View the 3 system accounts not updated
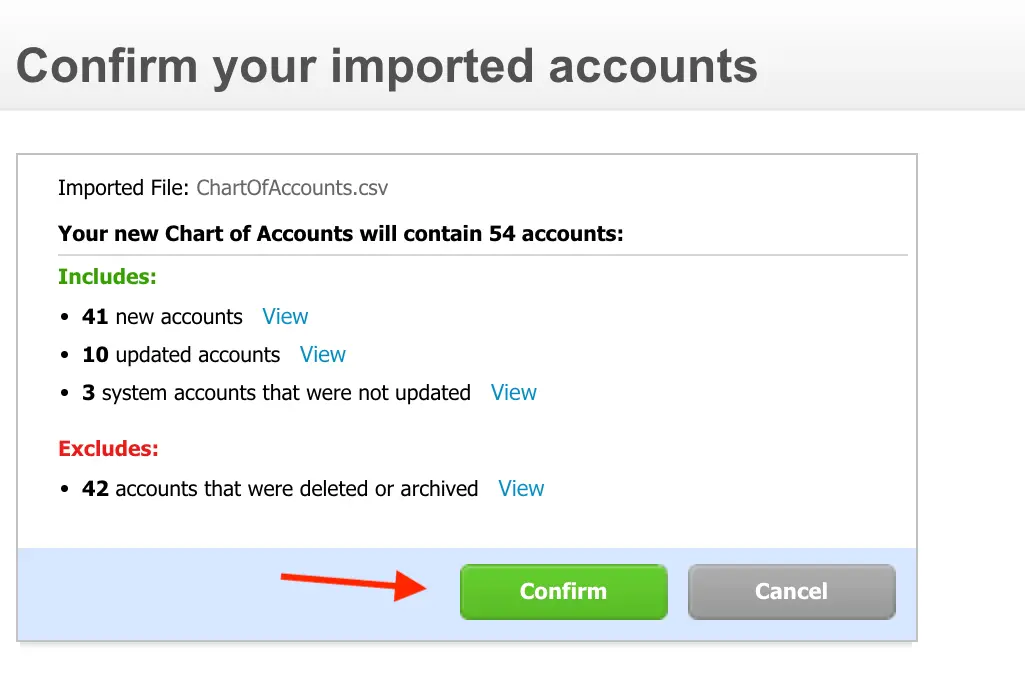Screen dimensions: 1025x675 [513, 392]
